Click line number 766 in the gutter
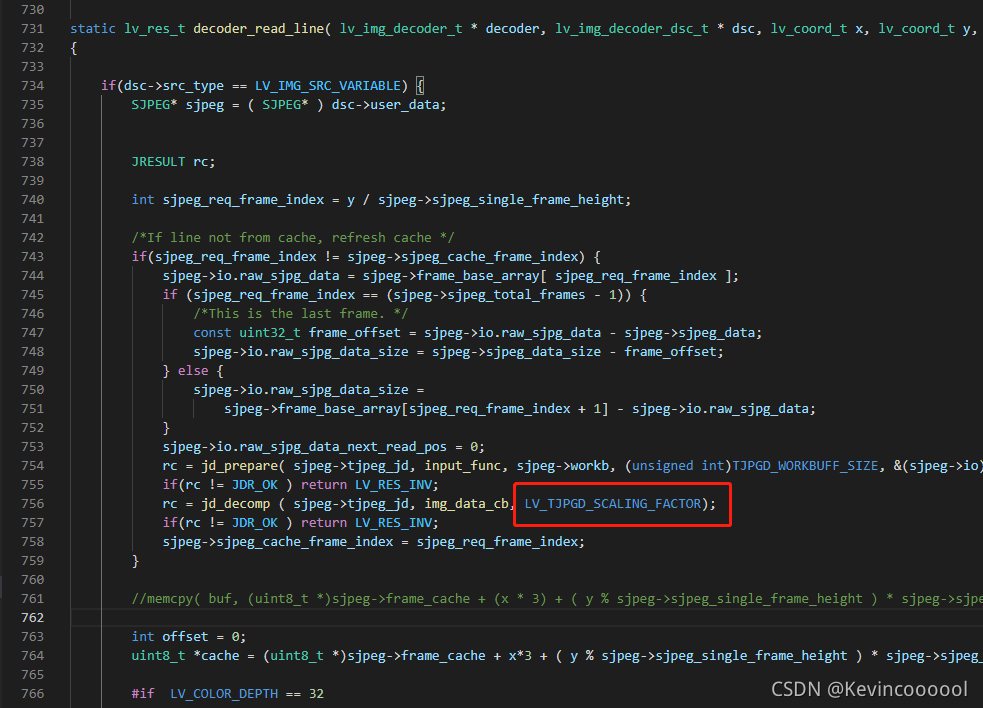The image size is (983, 708). click(x=33, y=694)
